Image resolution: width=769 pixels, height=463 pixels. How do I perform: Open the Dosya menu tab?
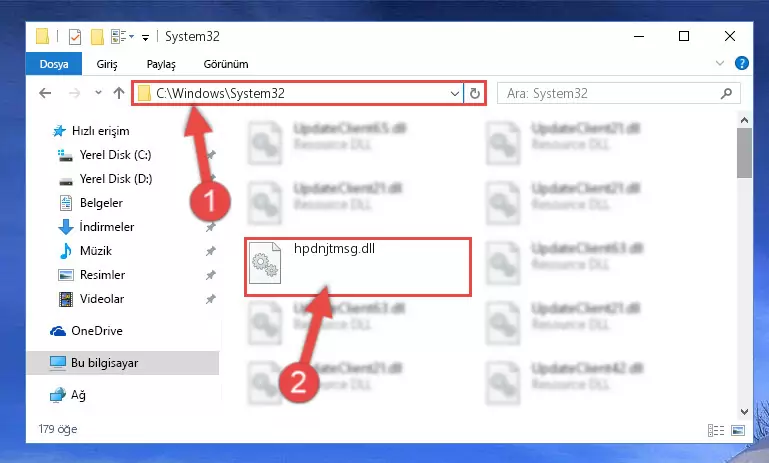tap(54, 64)
